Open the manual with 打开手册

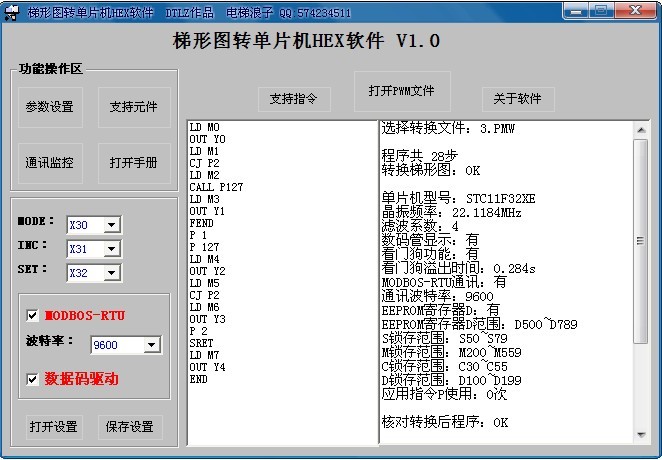click(134, 162)
